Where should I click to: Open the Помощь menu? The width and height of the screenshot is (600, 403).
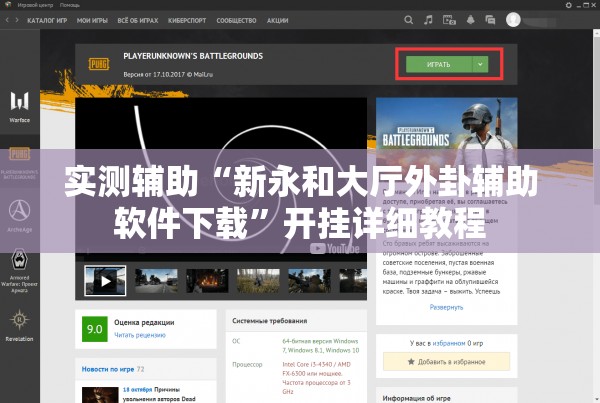pos(70,5)
